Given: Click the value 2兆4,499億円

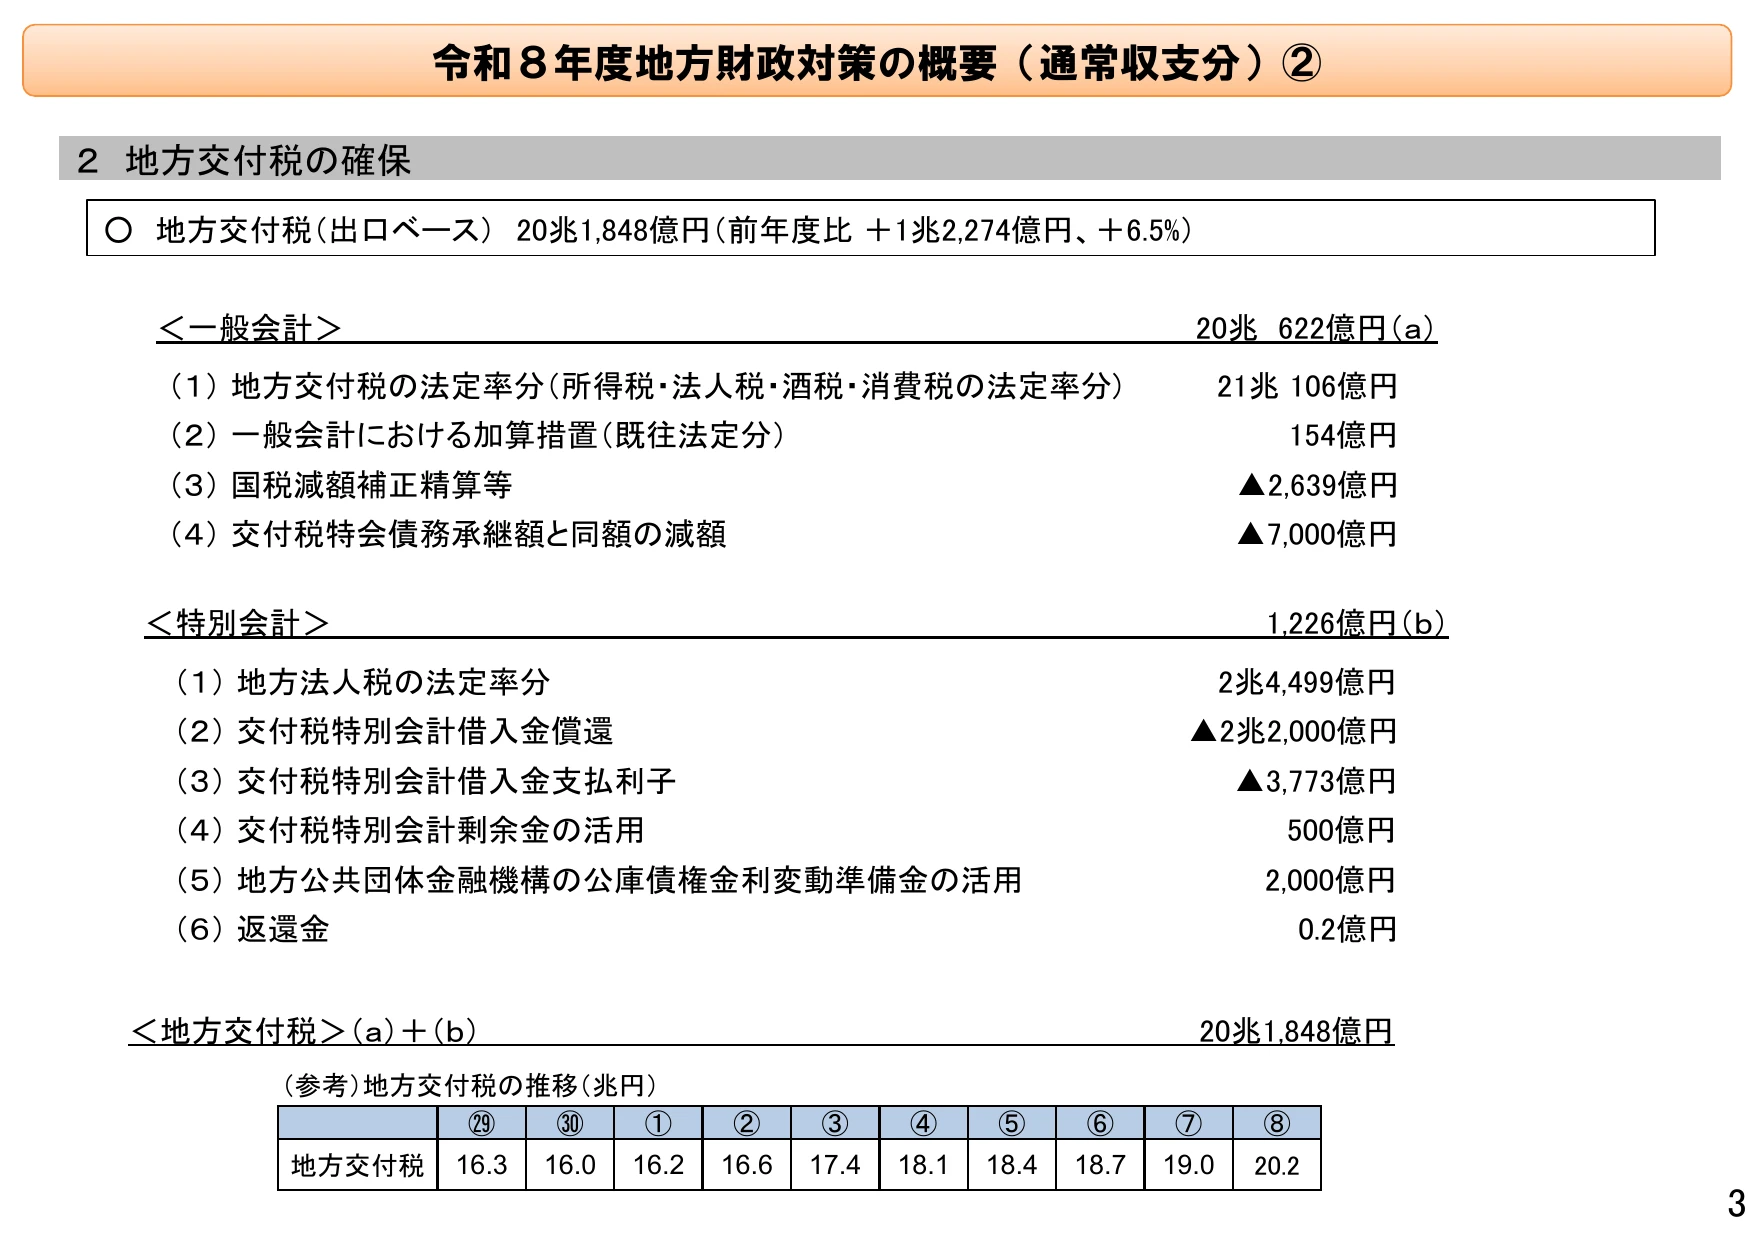Looking at the screenshot, I should [x=1306, y=682].
